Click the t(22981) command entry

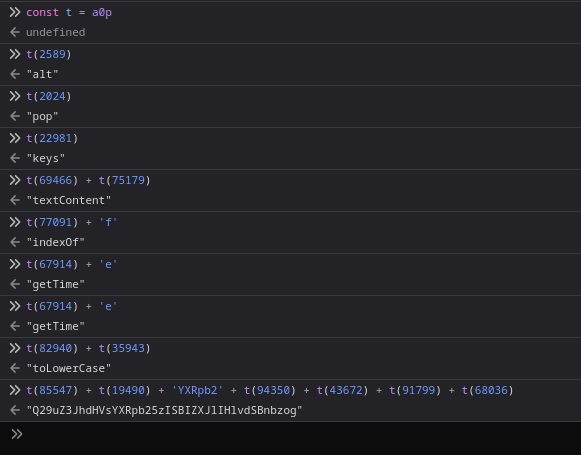click(x=52, y=138)
